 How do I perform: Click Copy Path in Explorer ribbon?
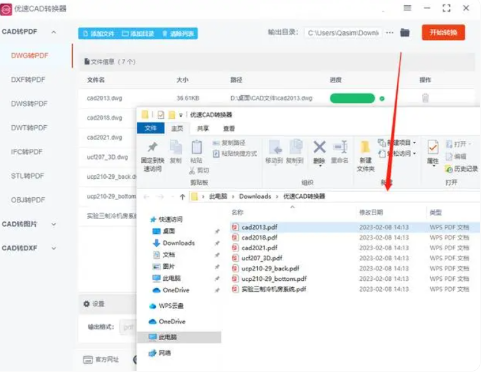pos(229,143)
